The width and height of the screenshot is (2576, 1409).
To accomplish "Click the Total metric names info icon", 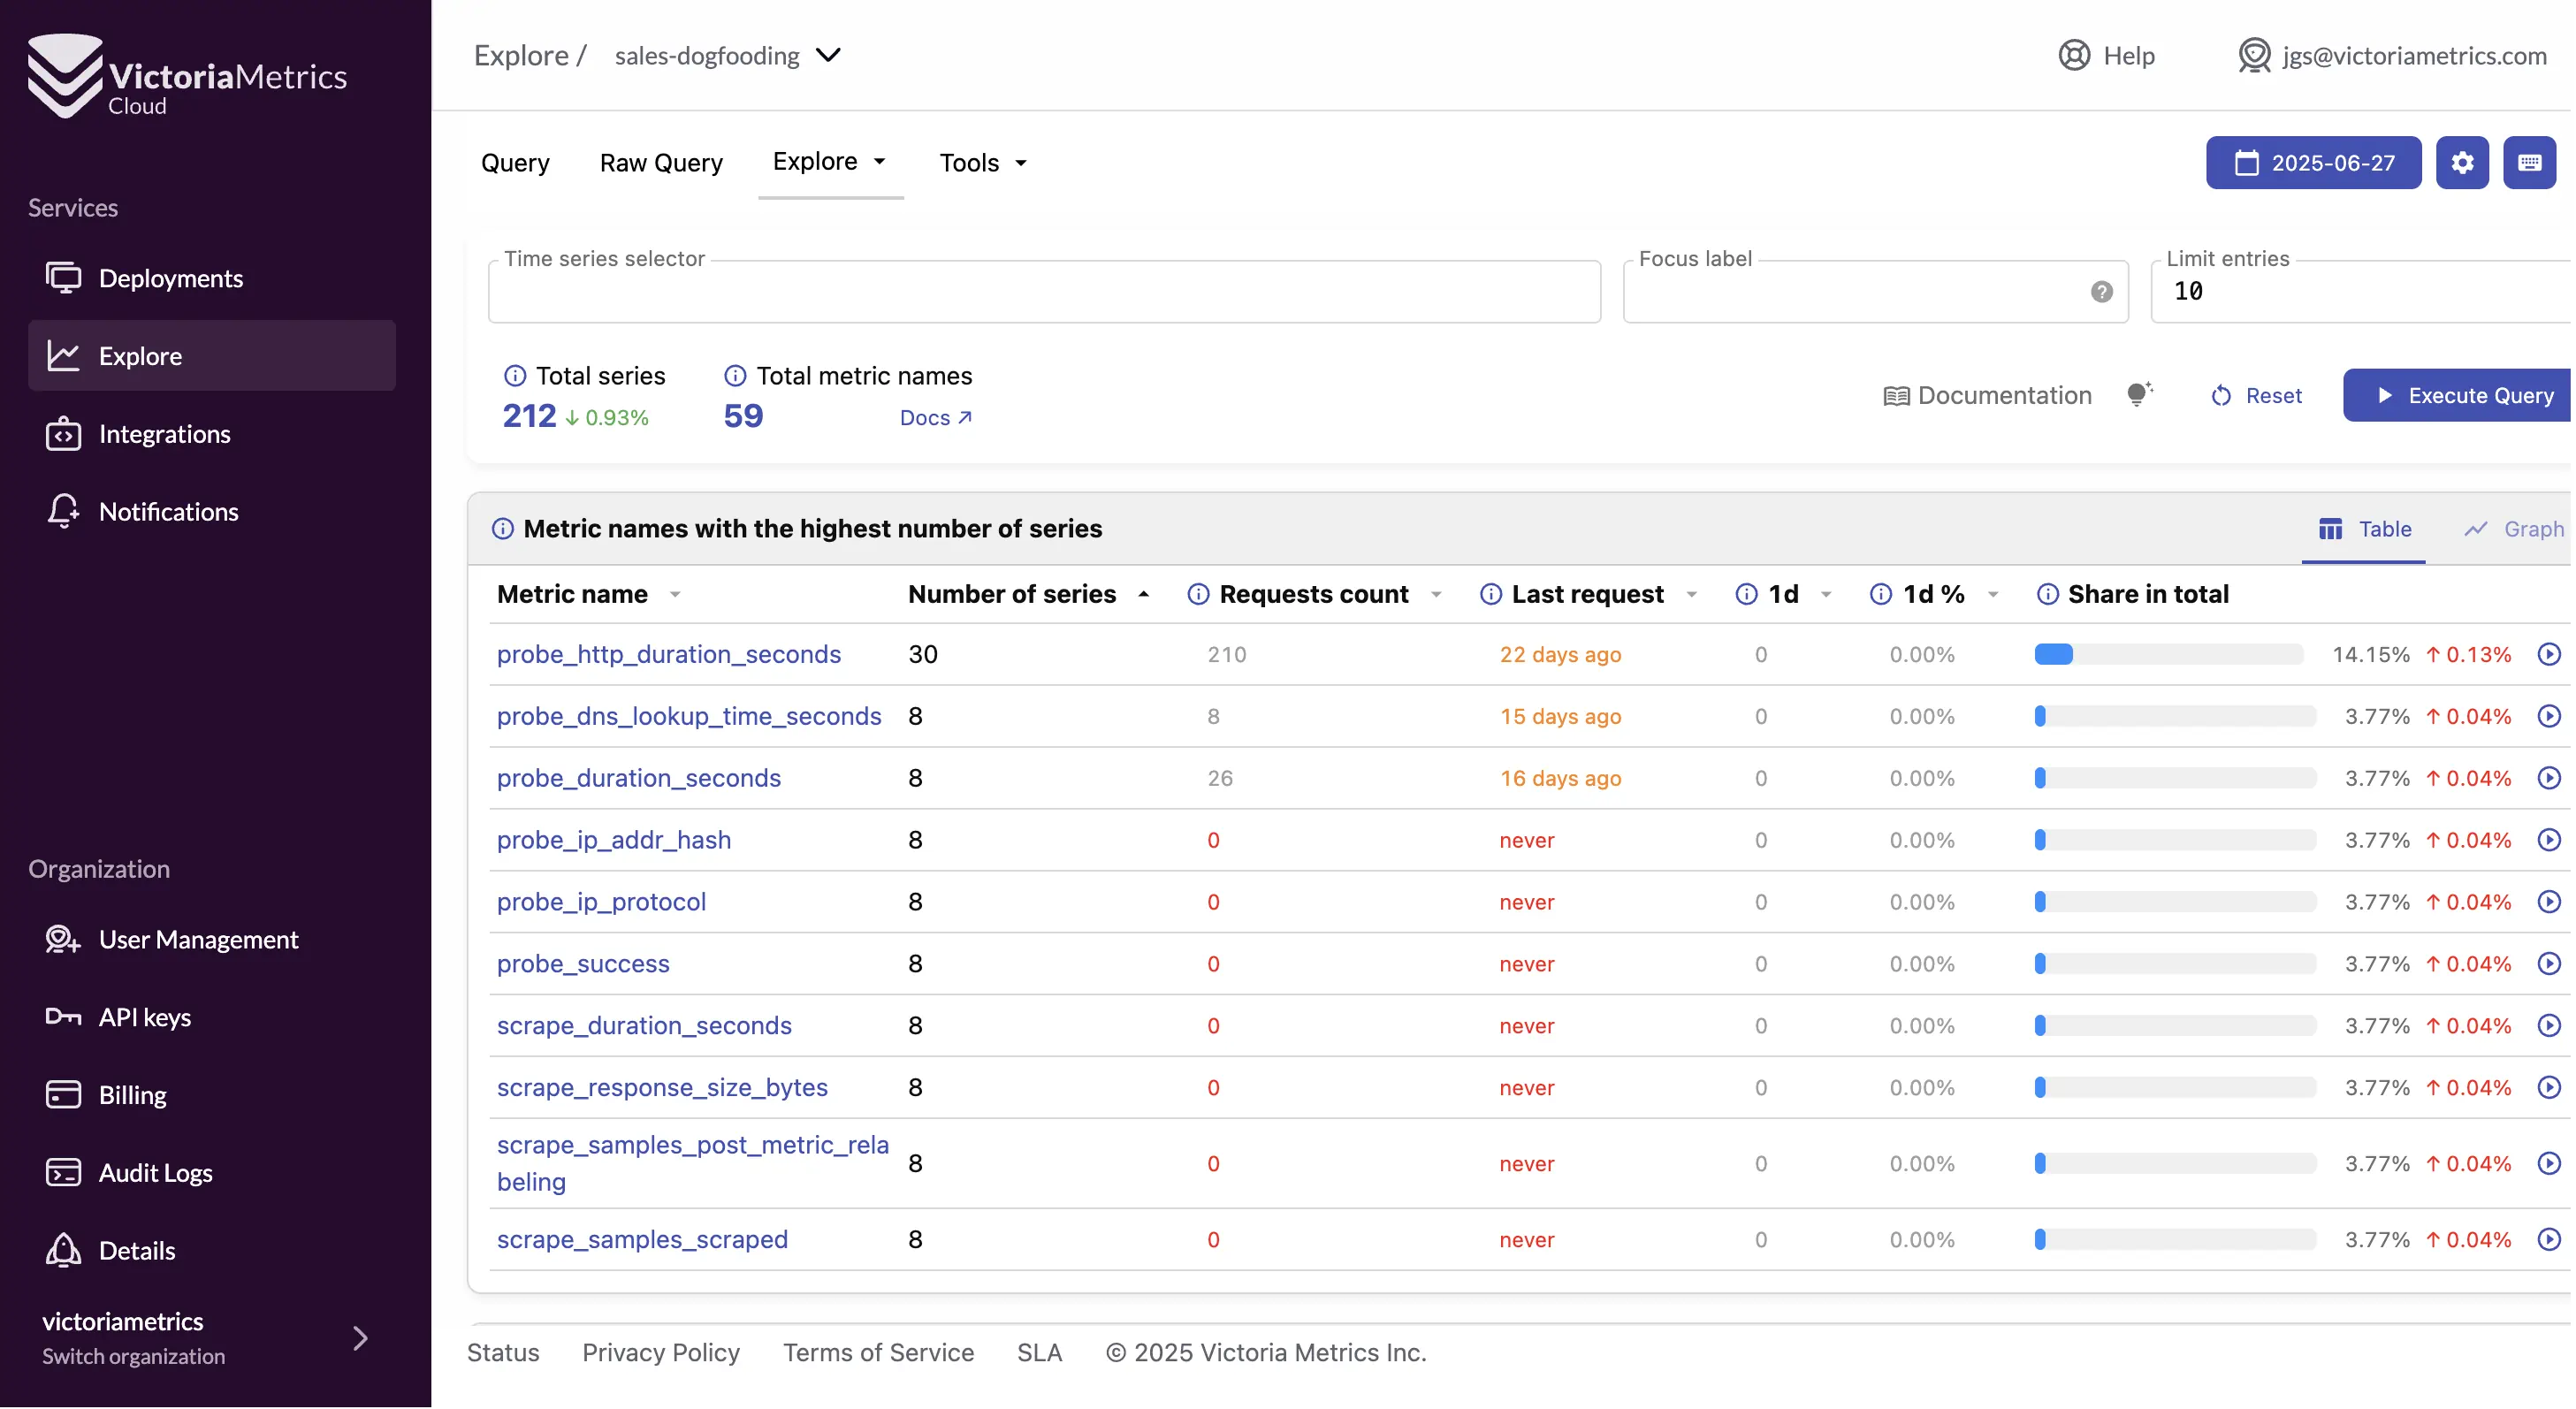I will (735, 376).
